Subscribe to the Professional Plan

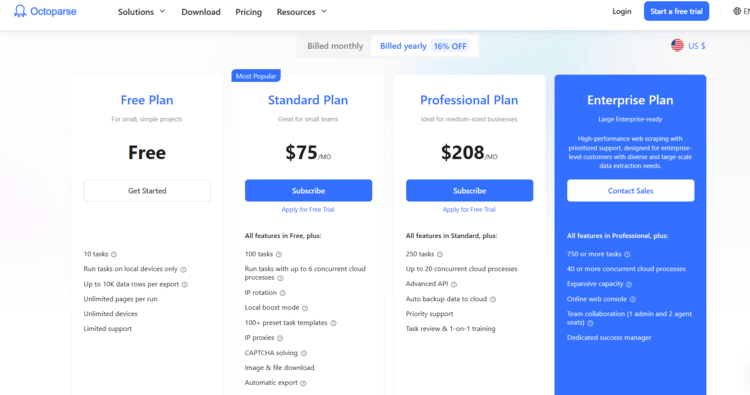470,190
